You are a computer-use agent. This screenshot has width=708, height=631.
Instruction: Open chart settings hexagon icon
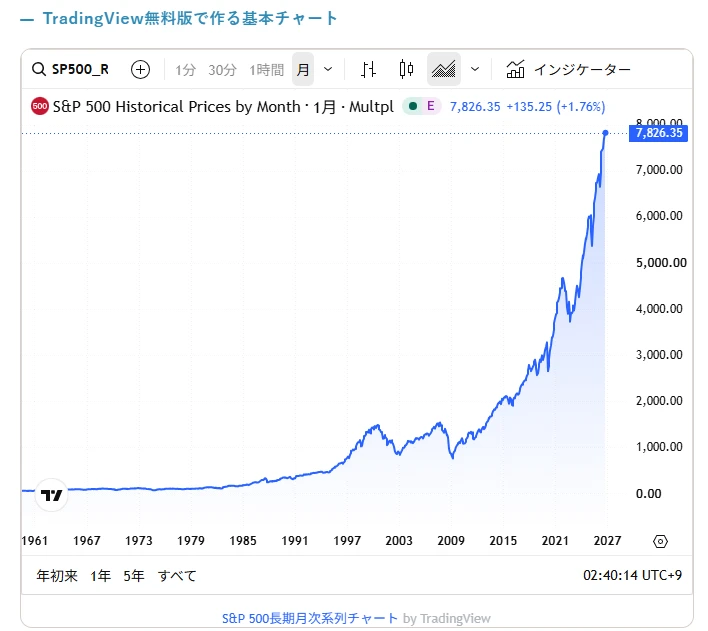[660, 541]
